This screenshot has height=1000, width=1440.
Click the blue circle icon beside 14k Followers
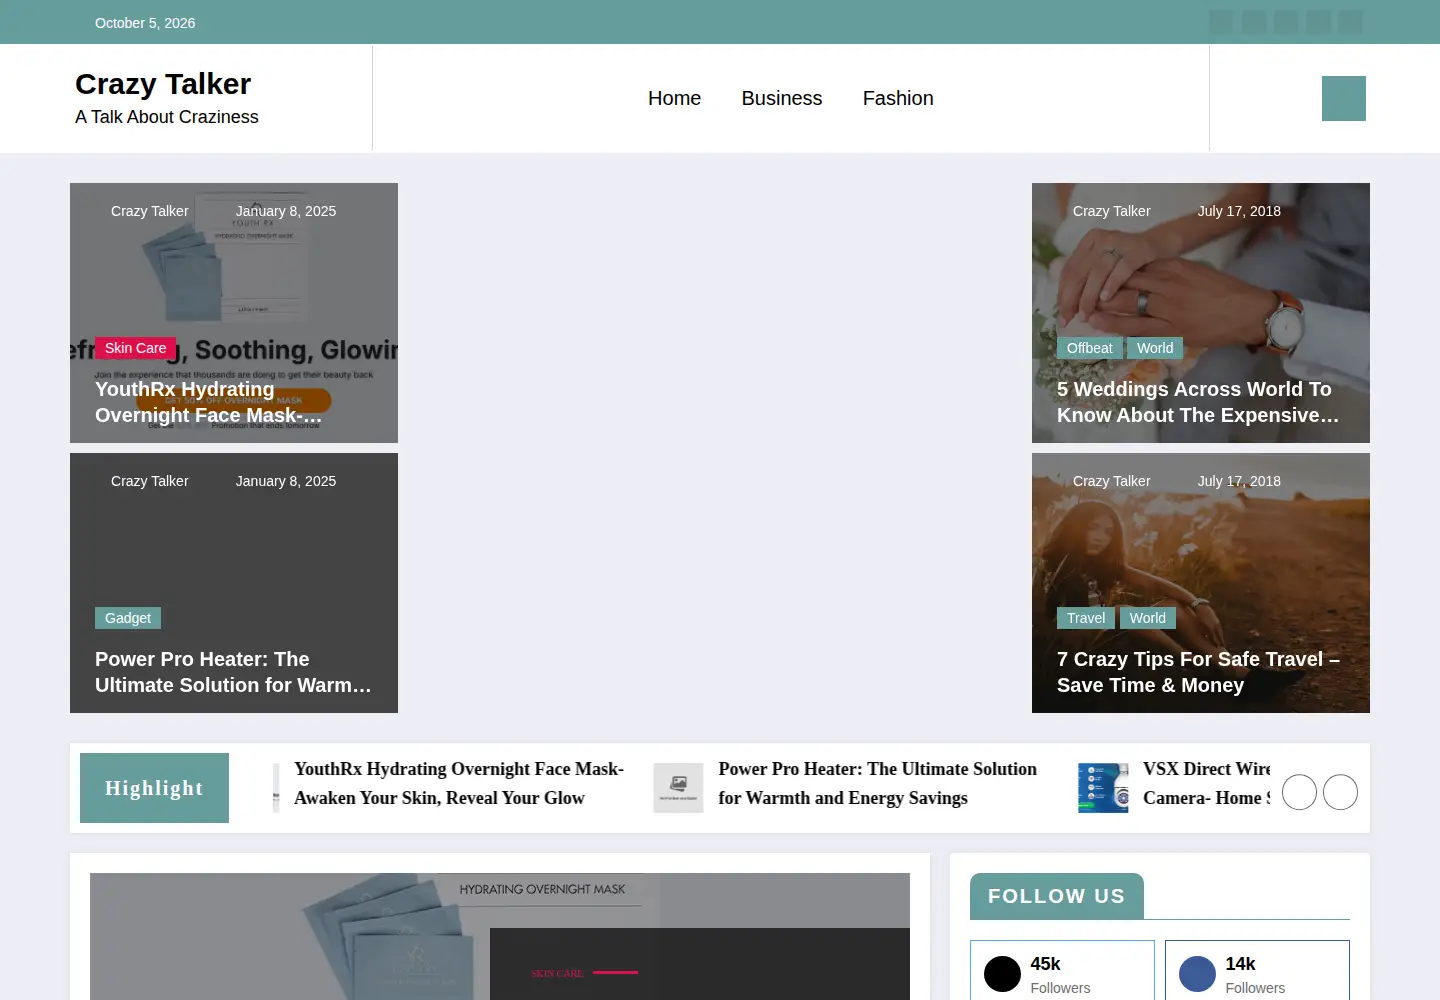(1197, 974)
